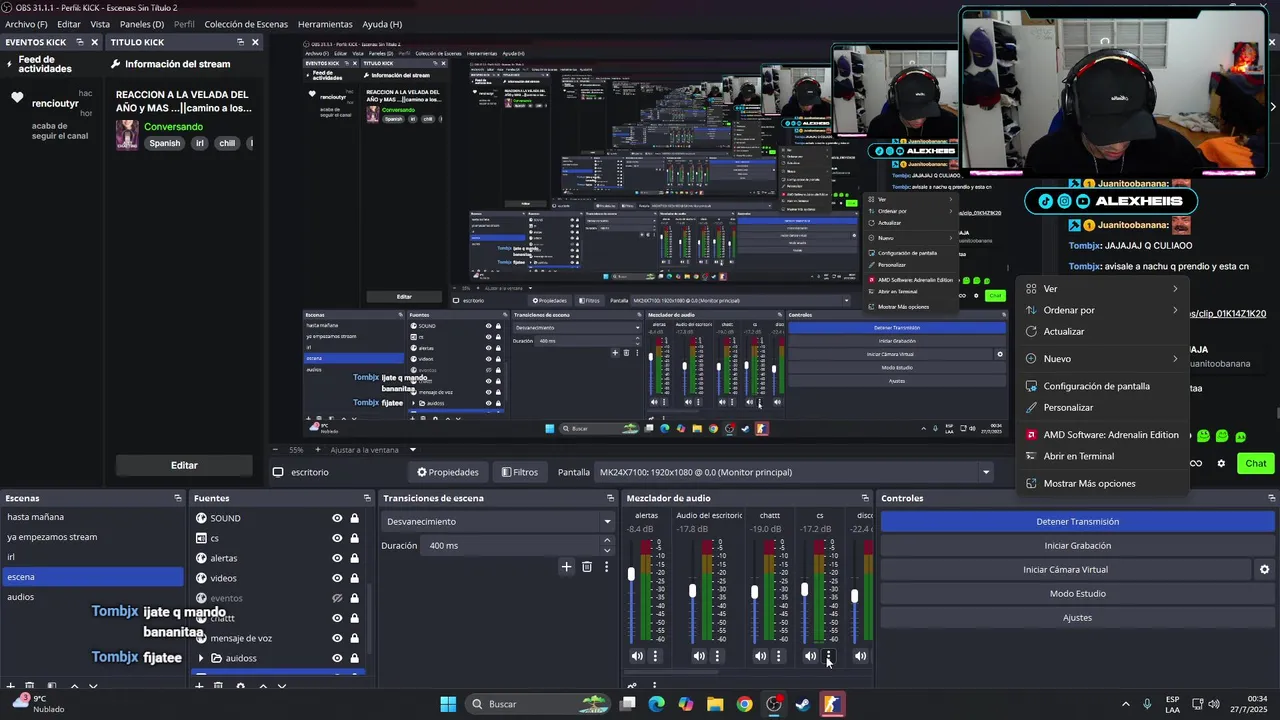Expand Nuevo submenu in context menu
This screenshot has height=720, width=1280.
1102,359
